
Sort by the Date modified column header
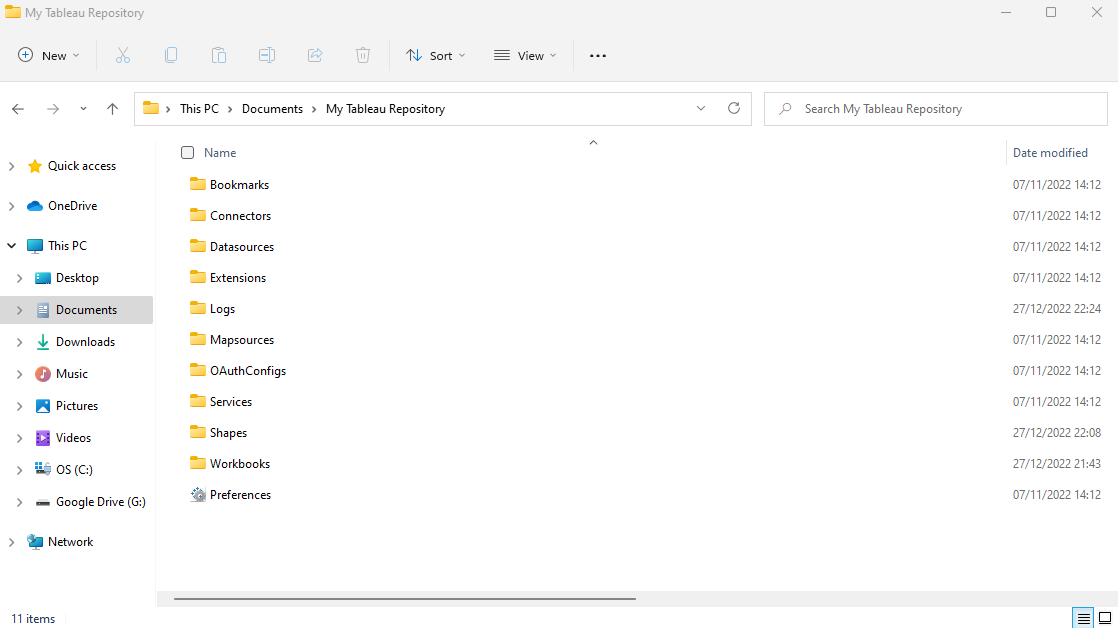pyautogui.click(x=1050, y=153)
